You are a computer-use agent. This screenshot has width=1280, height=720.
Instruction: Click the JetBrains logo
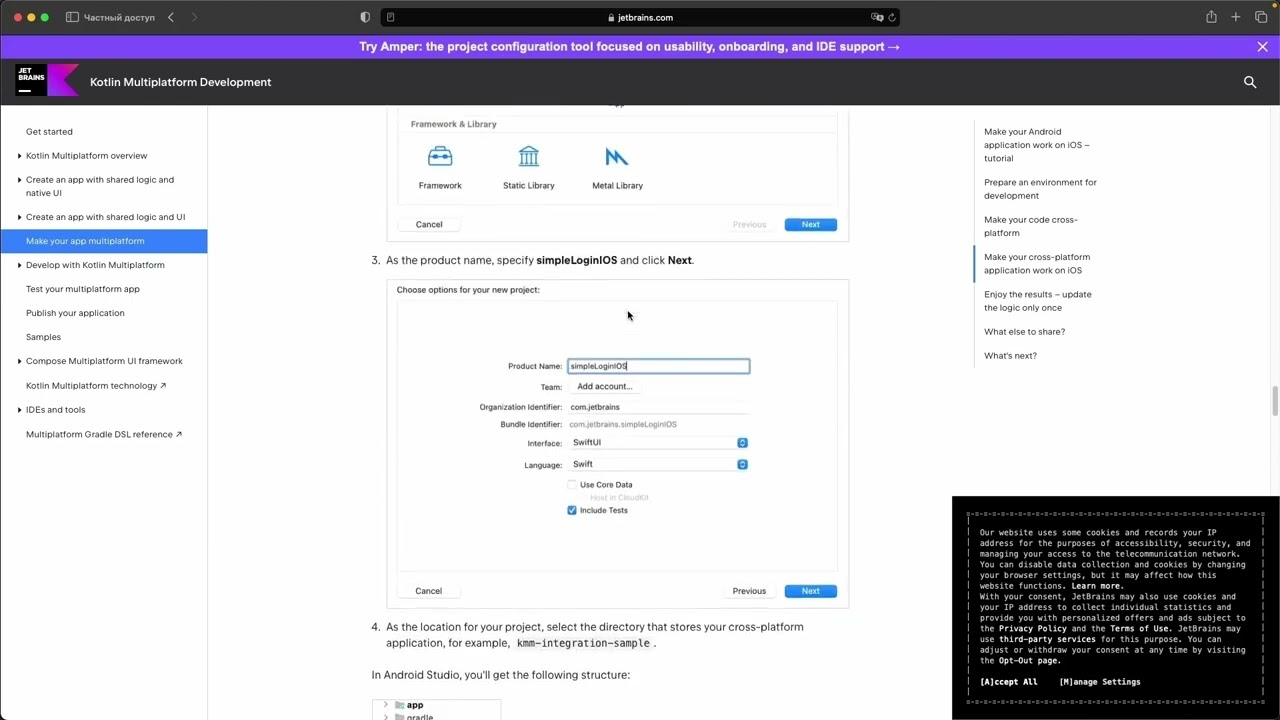pos(47,80)
